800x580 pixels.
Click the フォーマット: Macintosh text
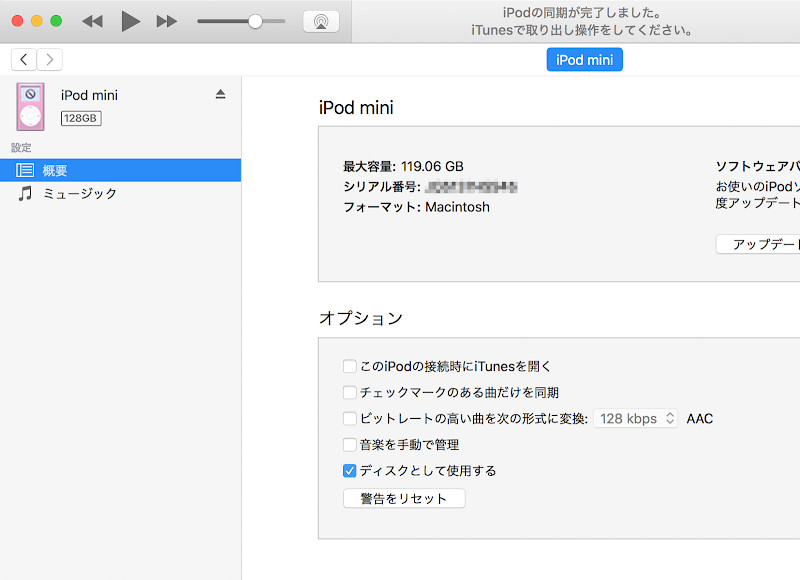(x=416, y=207)
